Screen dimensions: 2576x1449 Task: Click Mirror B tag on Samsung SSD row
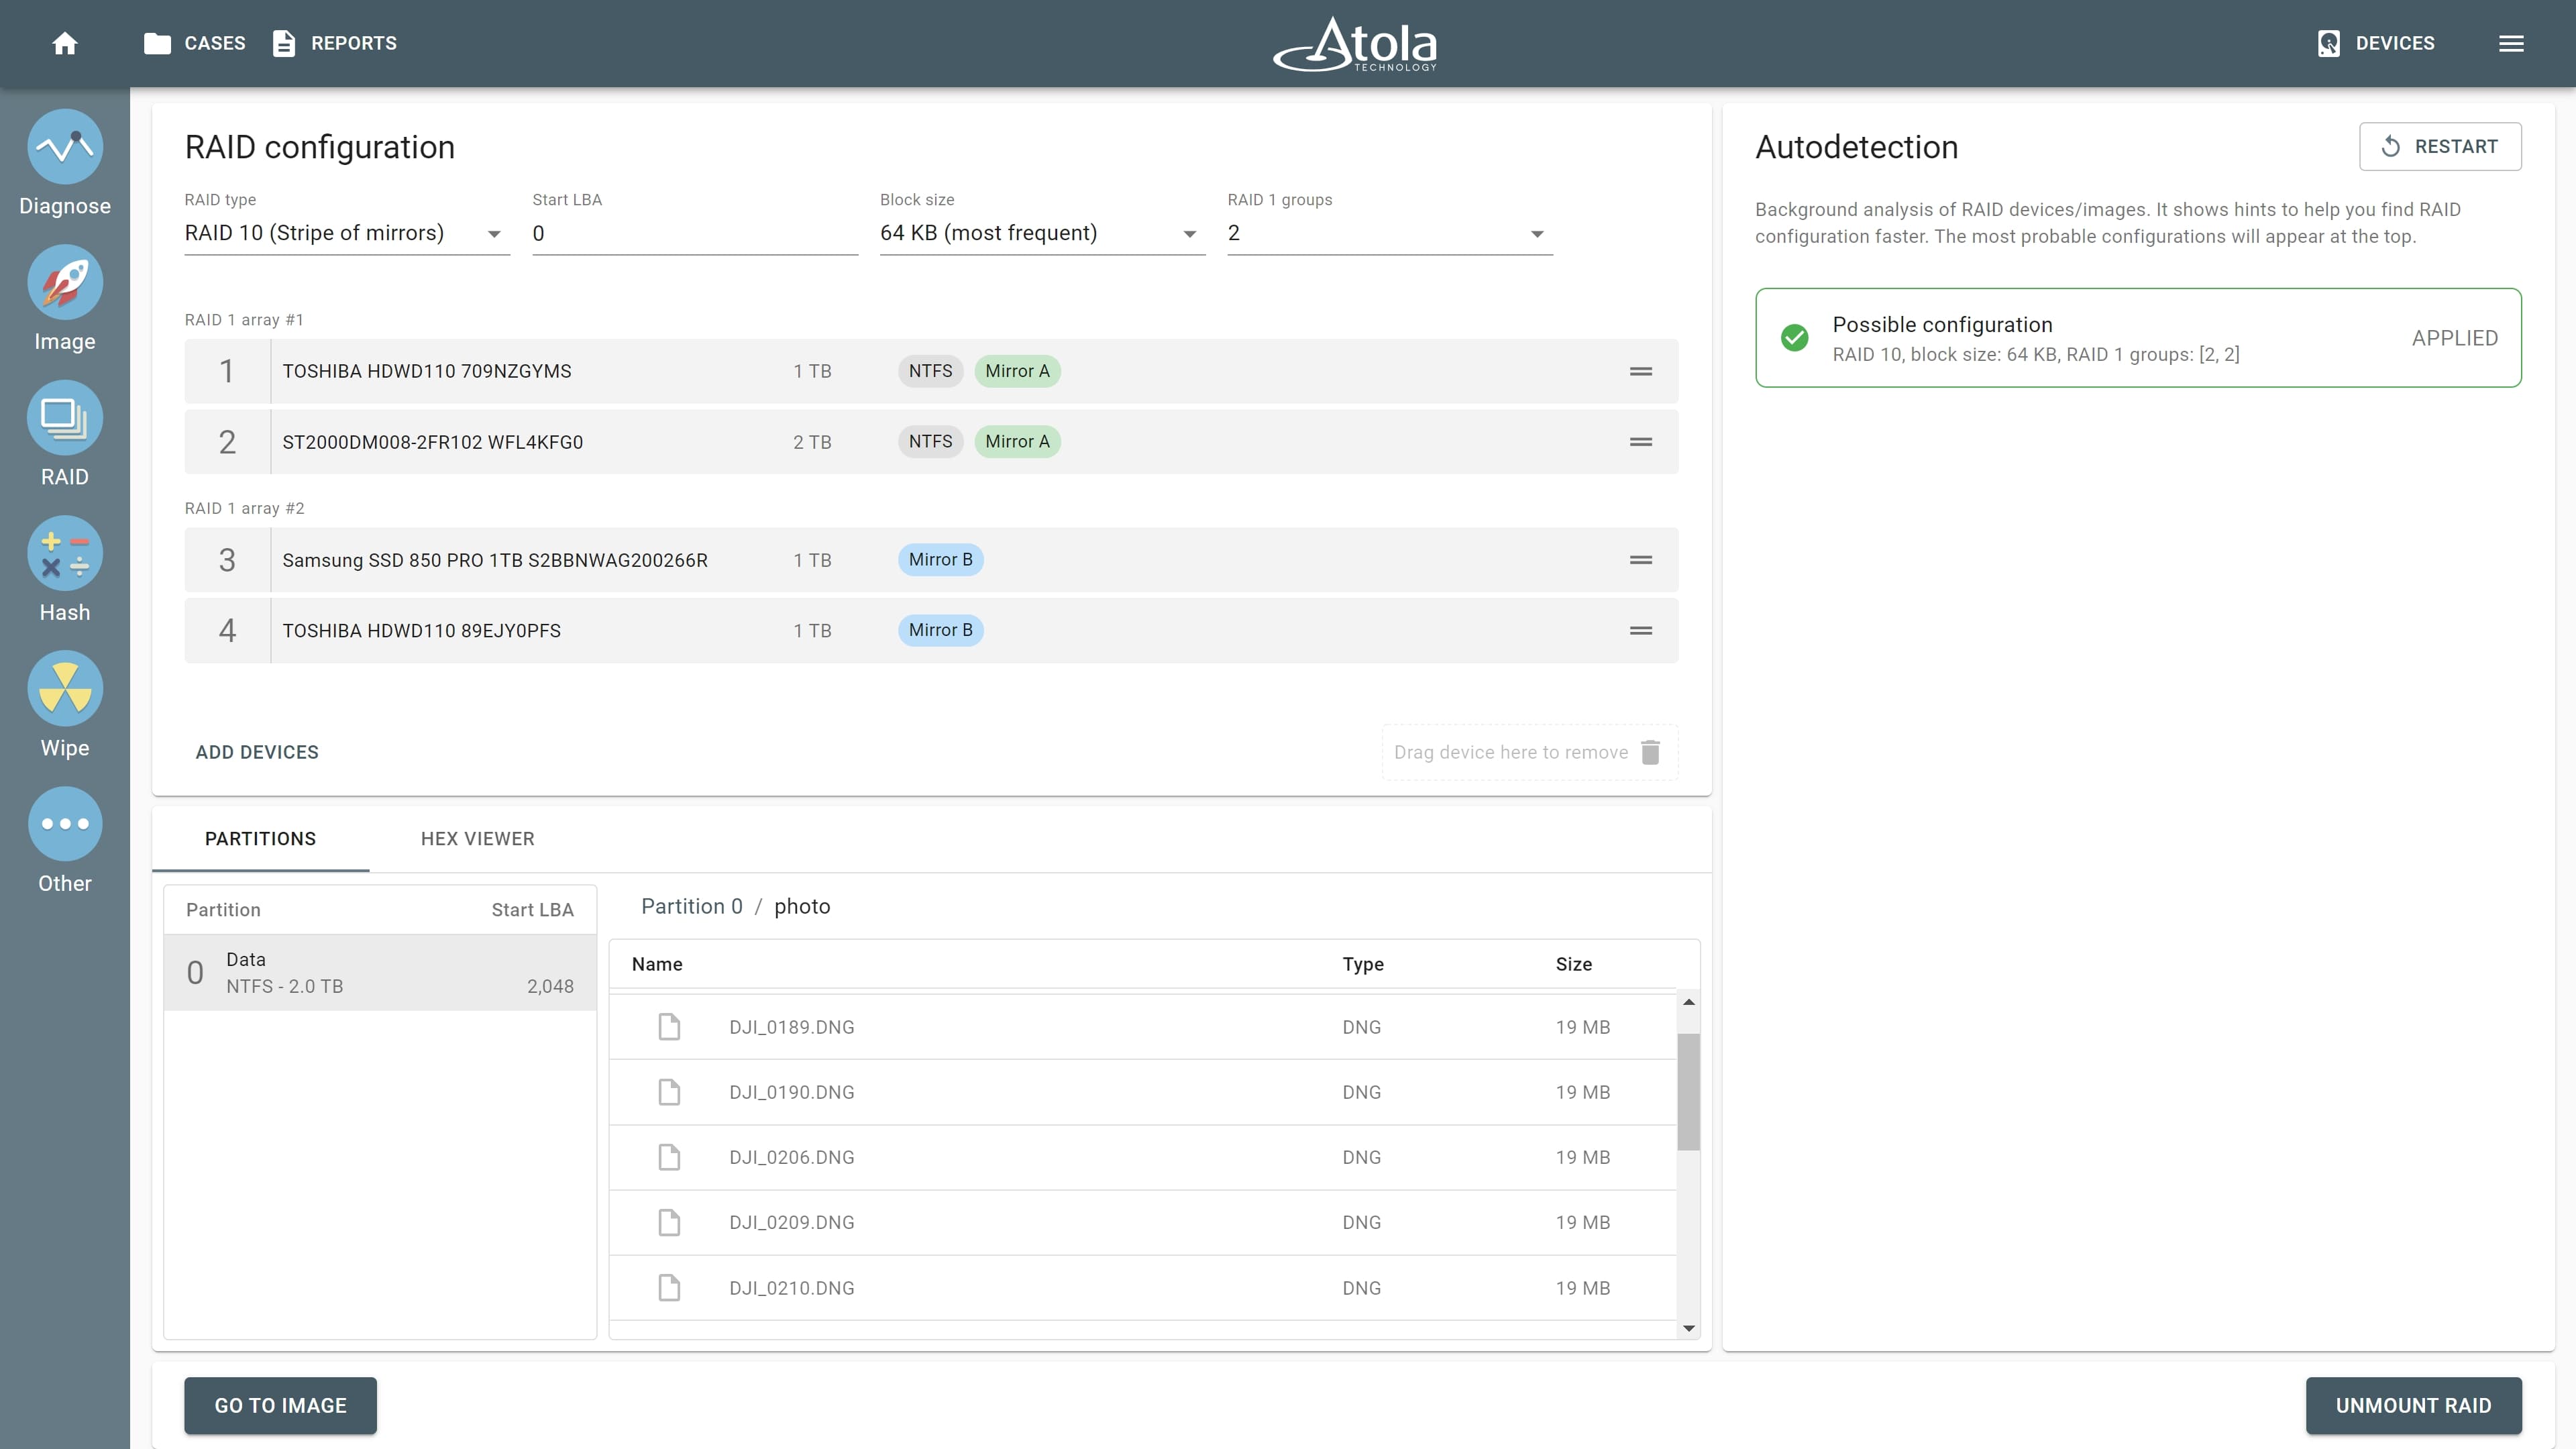(940, 560)
